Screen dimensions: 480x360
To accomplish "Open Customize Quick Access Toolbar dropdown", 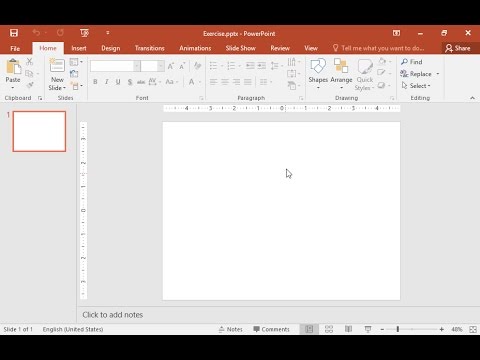I will click(x=108, y=33).
